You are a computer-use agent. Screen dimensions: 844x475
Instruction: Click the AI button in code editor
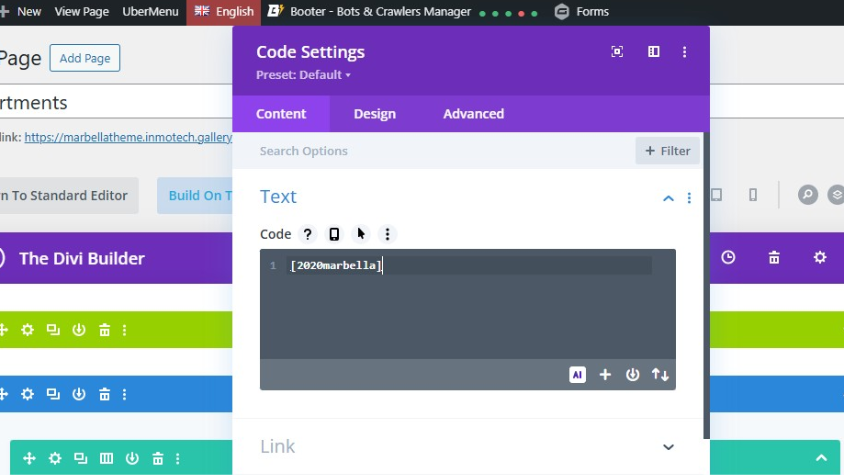pos(577,375)
